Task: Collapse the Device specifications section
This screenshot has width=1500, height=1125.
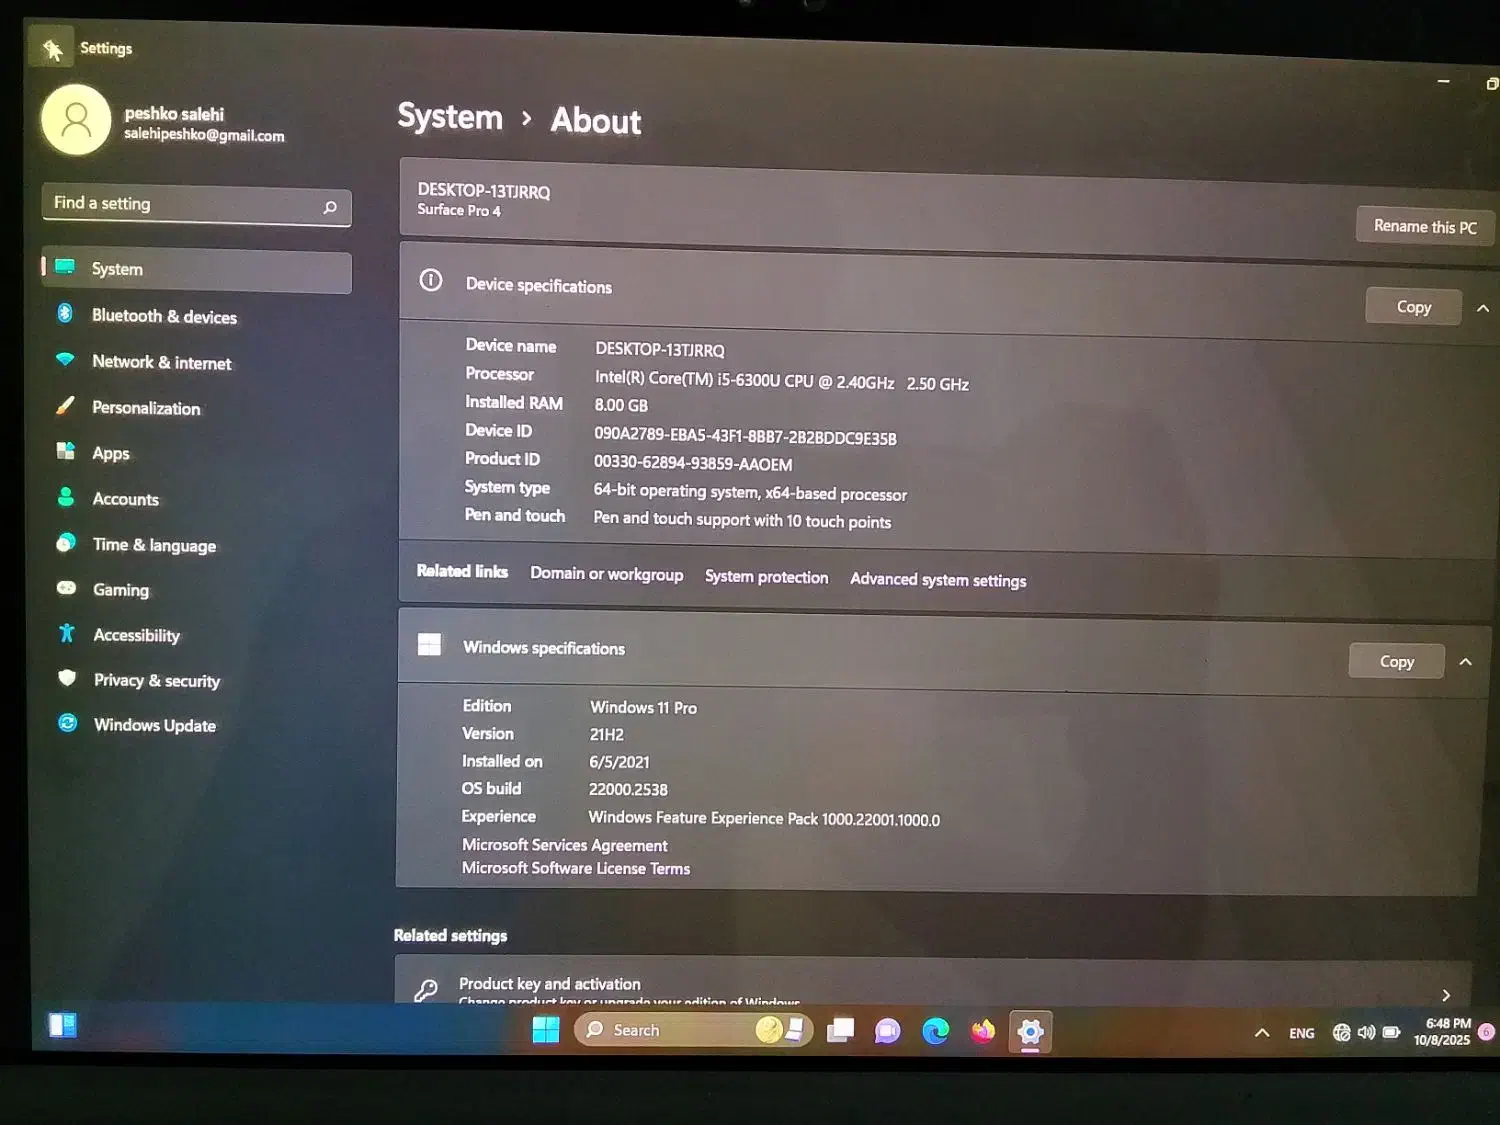Action: click(x=1483, y=308)
